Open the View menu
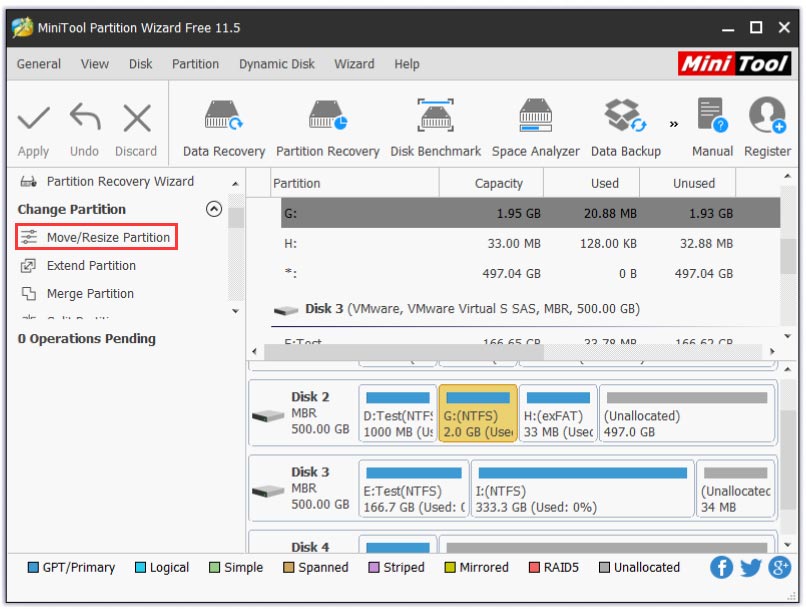The image size is (806, 609). (95, 64)
